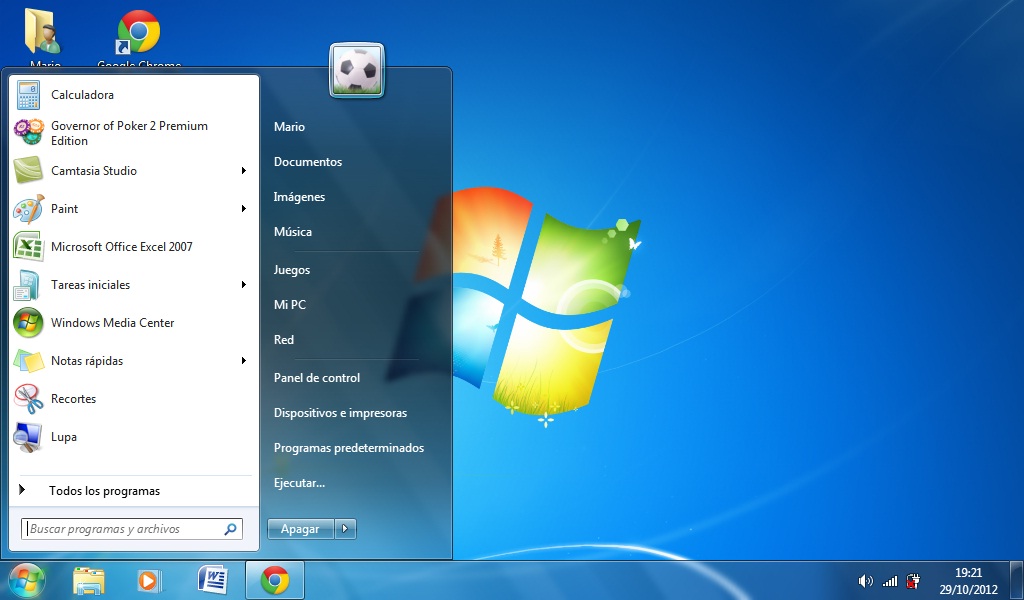
Task: Open Panel de control
Action: pos(316,377)
